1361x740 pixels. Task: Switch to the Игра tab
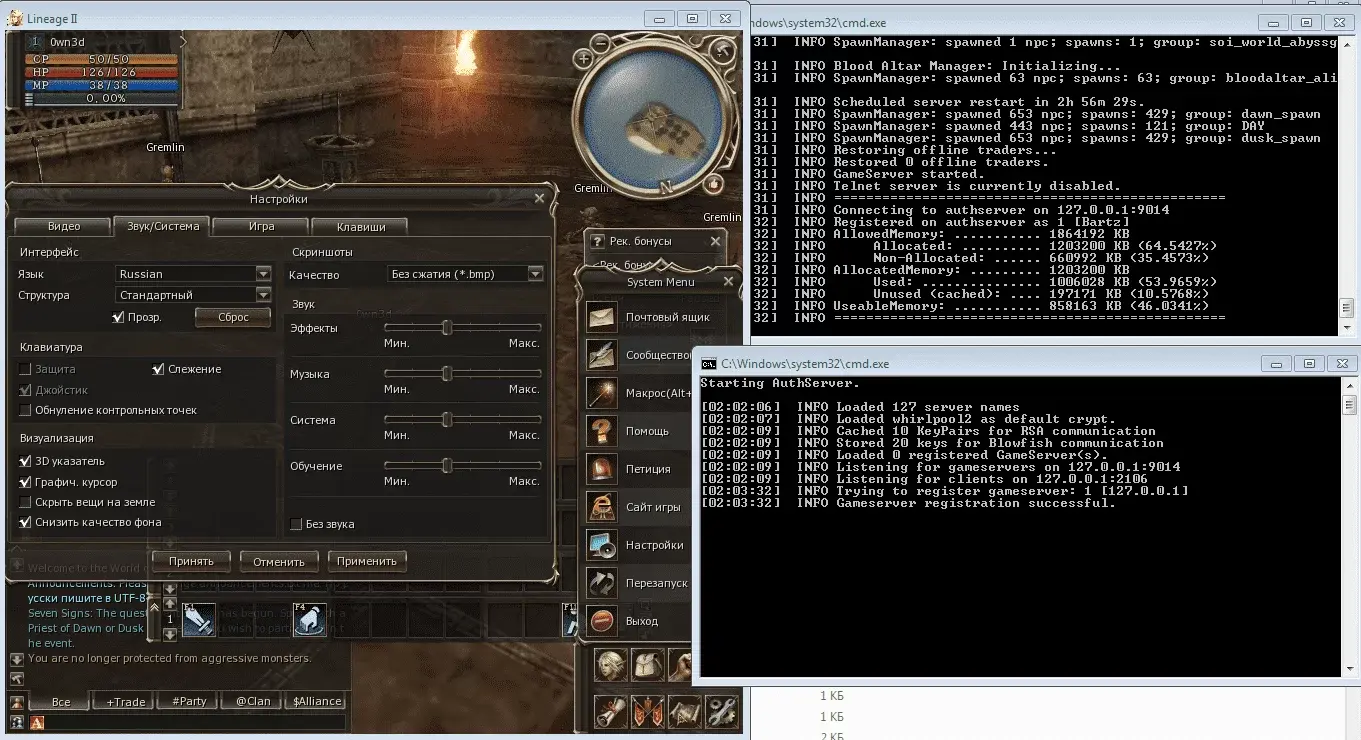click(x=261, y=226)
